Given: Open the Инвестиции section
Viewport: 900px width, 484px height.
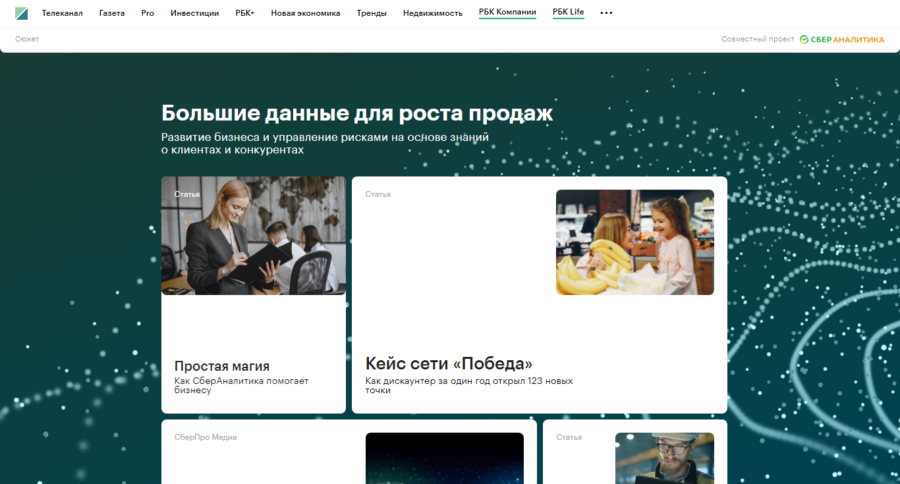Looking at the screenshot, I should tap(195, 13).
